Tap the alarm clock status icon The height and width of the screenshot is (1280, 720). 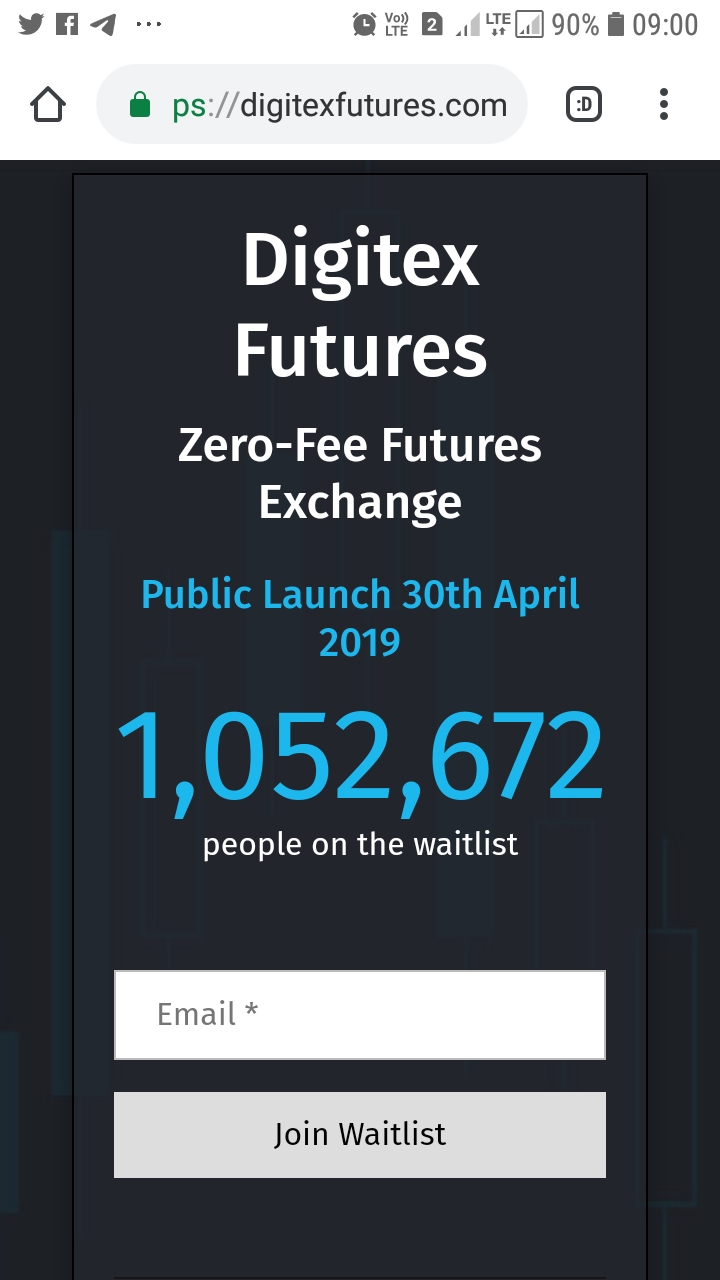pyautogui.click(x=364, y=24)
